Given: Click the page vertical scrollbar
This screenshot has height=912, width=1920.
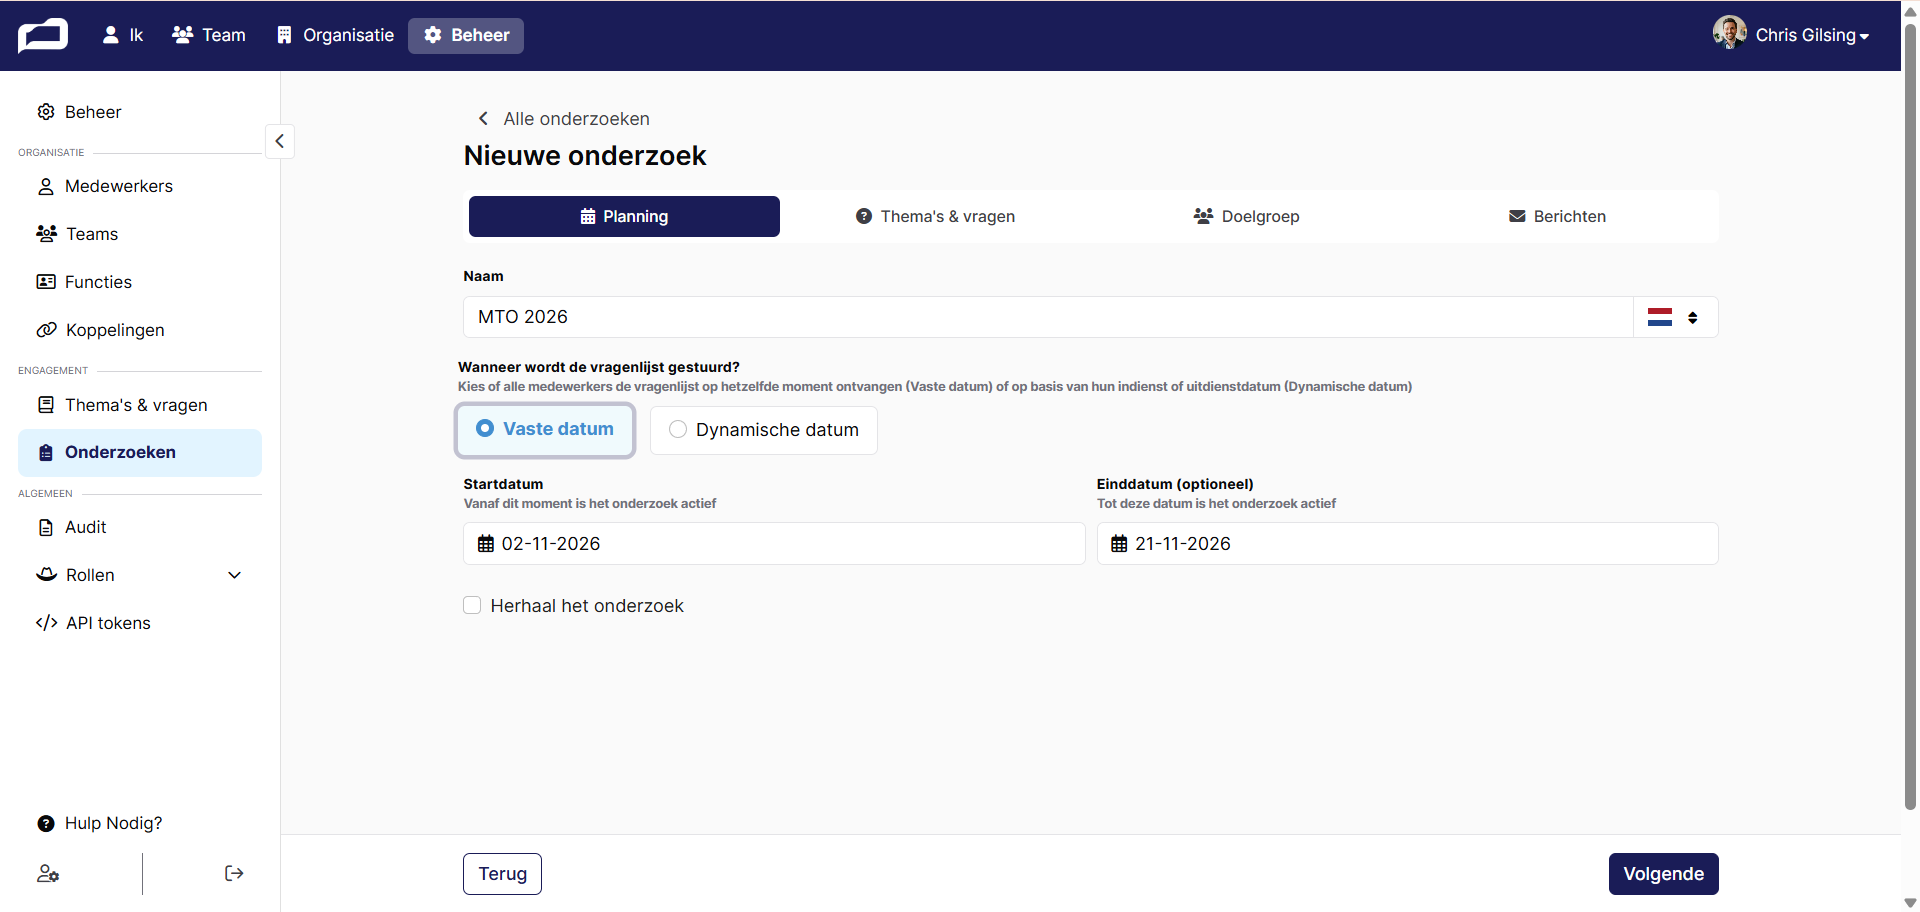Looking at the screenshot, I should coord(1910,420).
